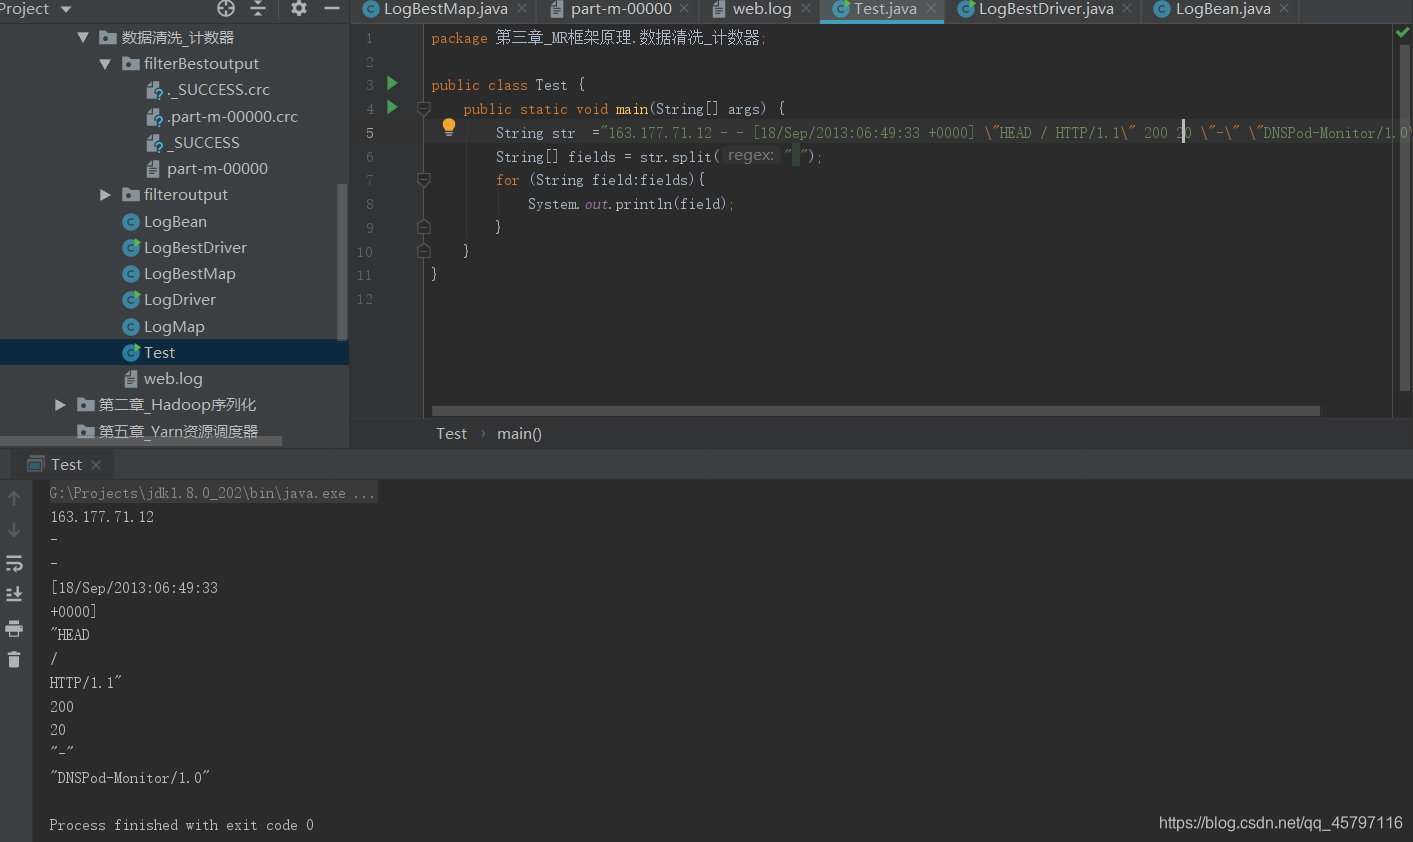Select the 第五章_Yarn资源调度器 folder
The width and height of the screenshot is (1413, 842).
(168, 431)
